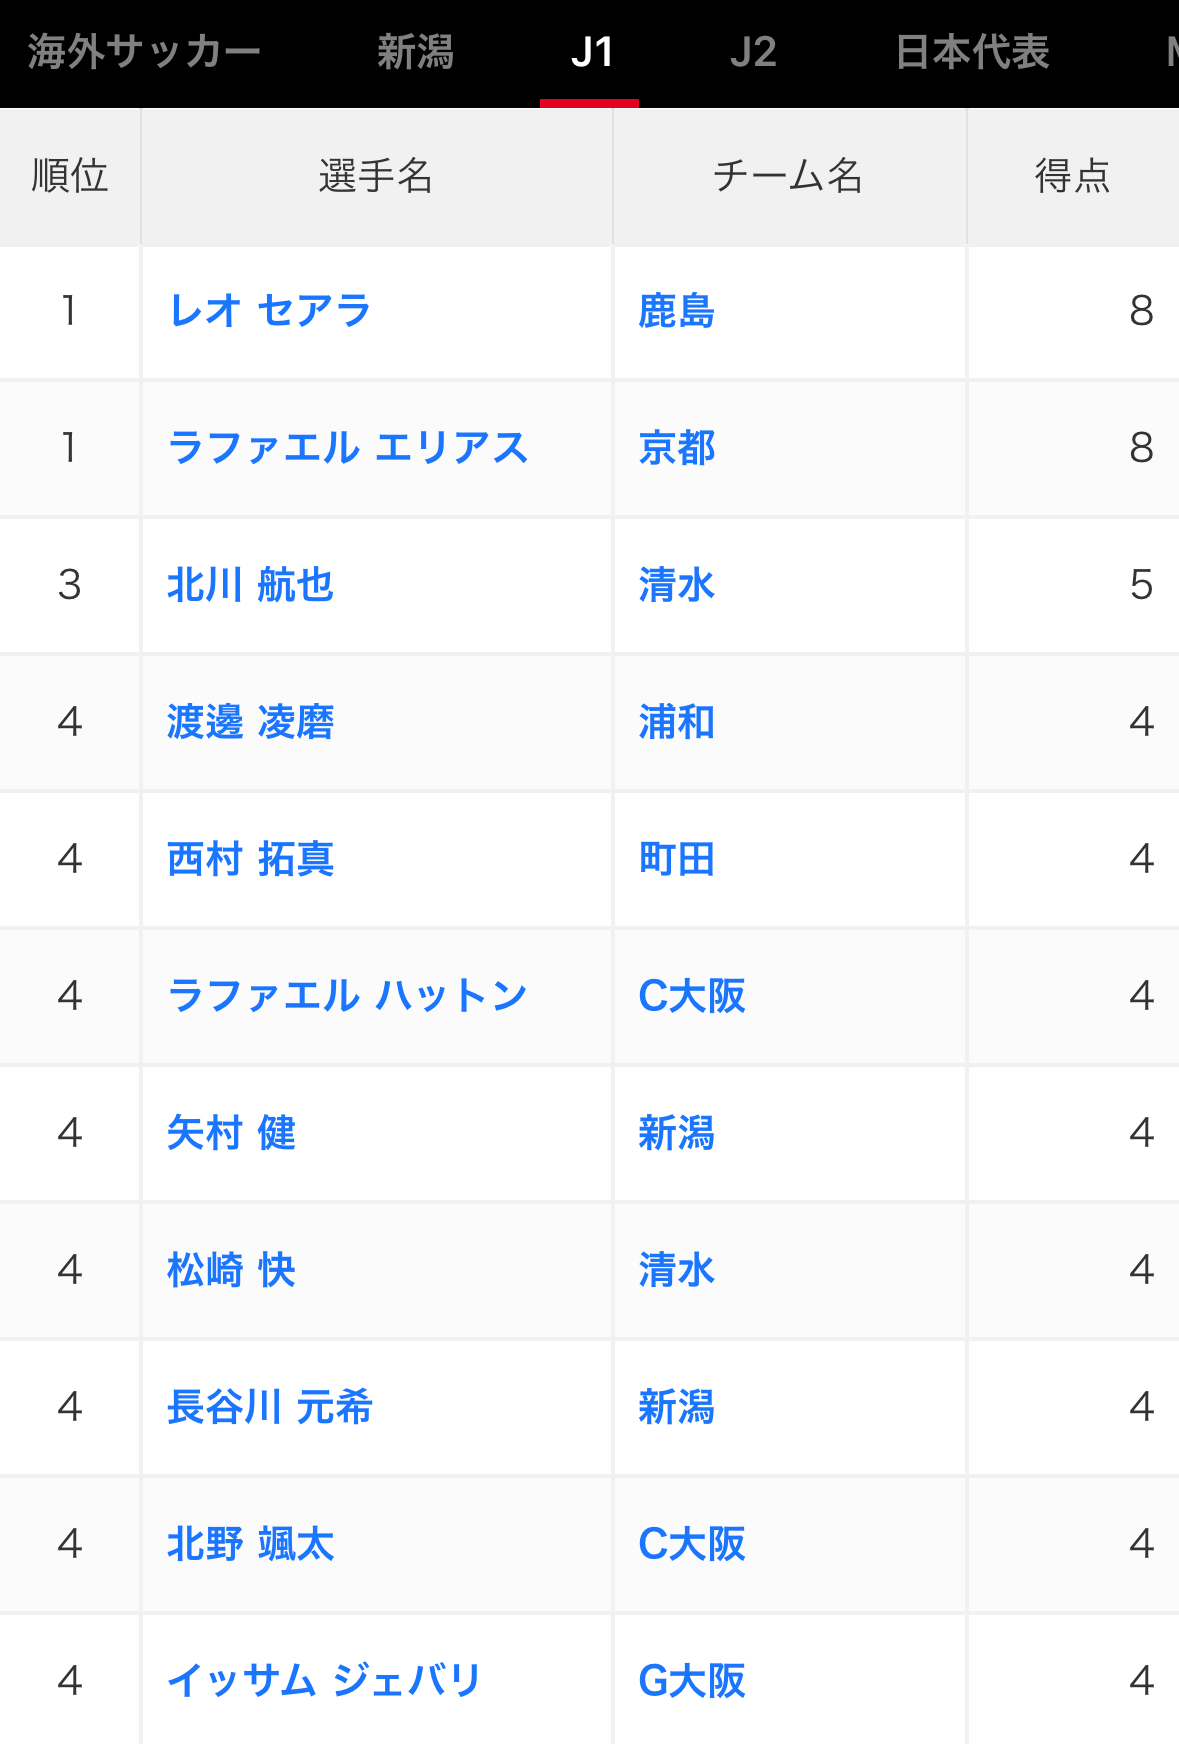1179x1744 pixels.
Task: Open 西村 拓真 player page
Action: pyautogui.click(x=250, y=859)
